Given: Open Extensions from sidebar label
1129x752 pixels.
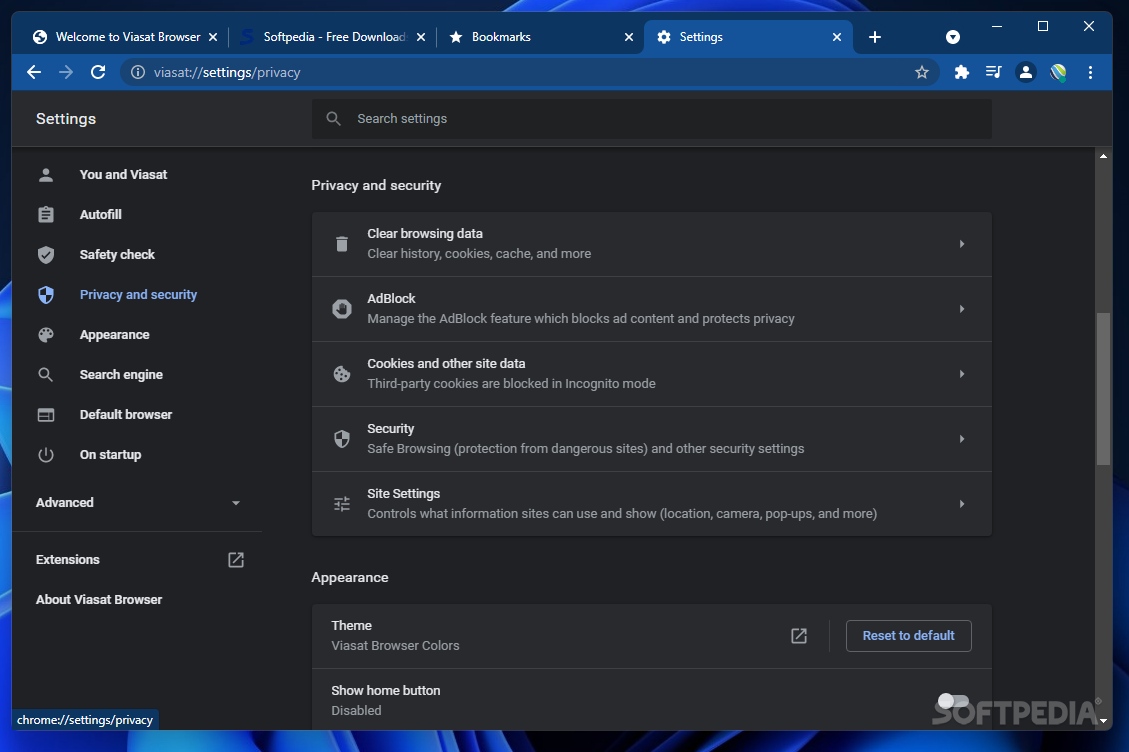Looking at the screenshot, I should (68, 560).
